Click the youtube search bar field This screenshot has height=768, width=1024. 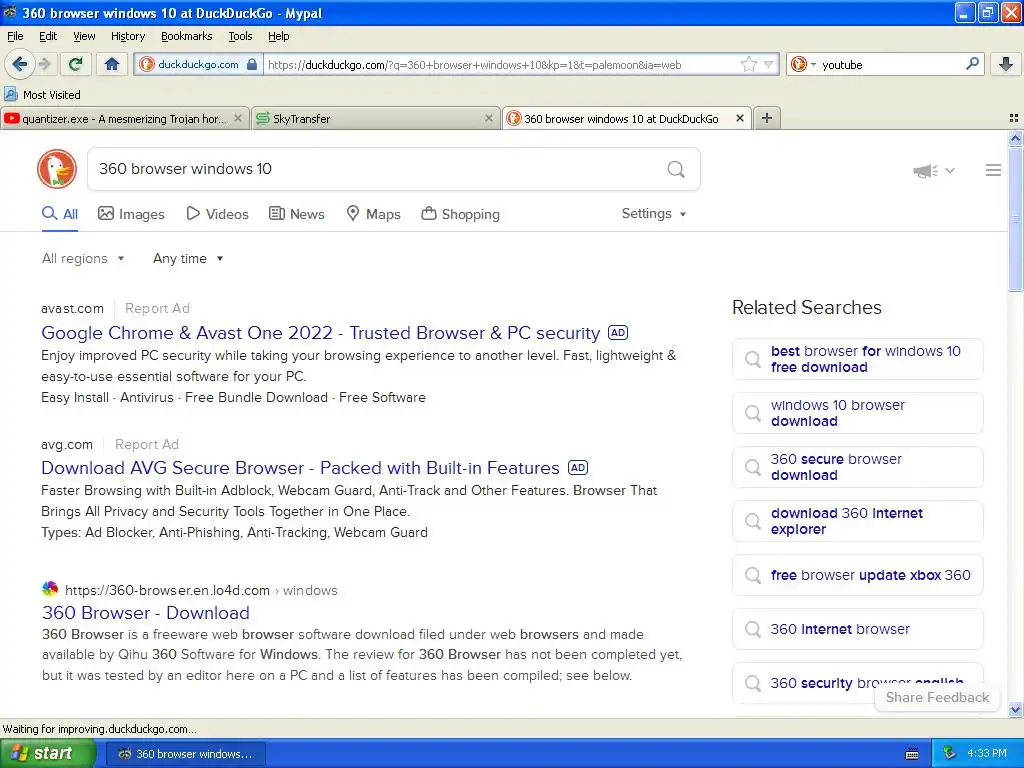(x=890, y=65)
